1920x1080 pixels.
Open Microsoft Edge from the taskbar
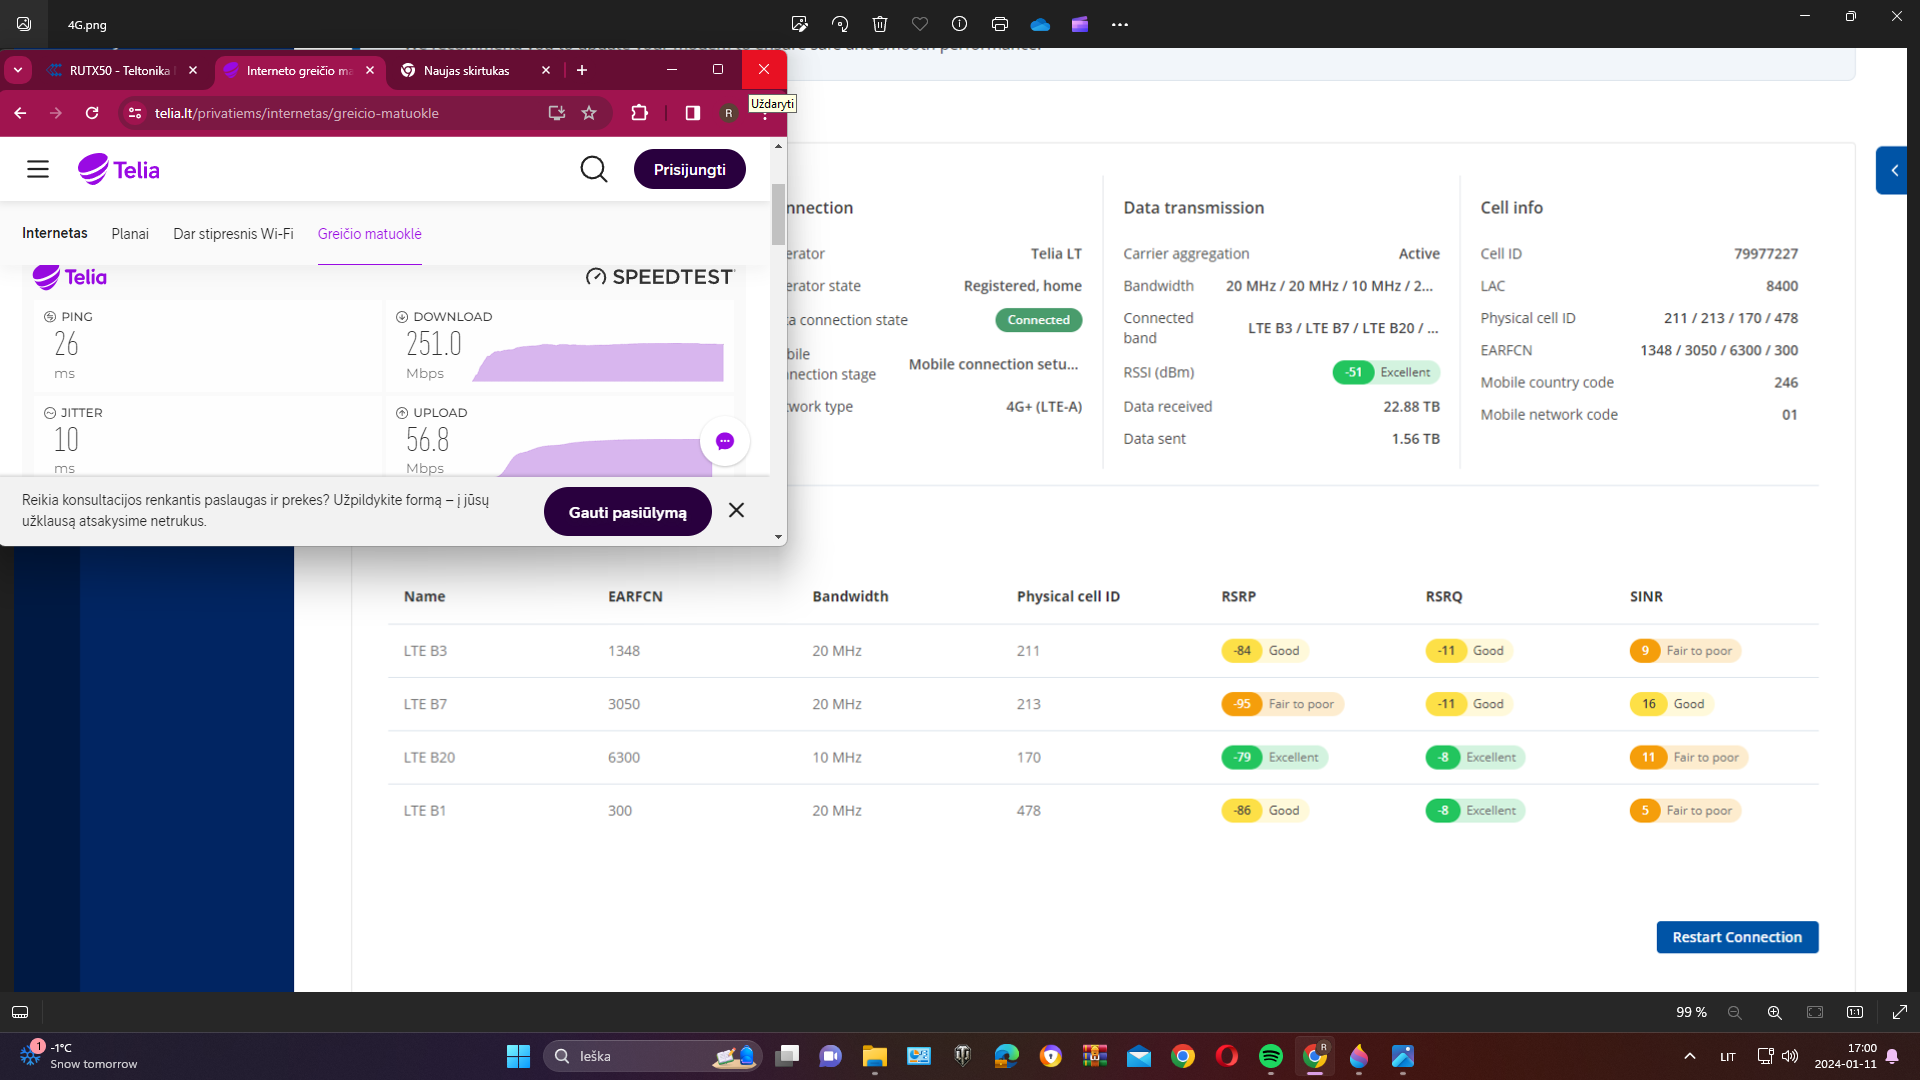click(x=1007, y=1056)
